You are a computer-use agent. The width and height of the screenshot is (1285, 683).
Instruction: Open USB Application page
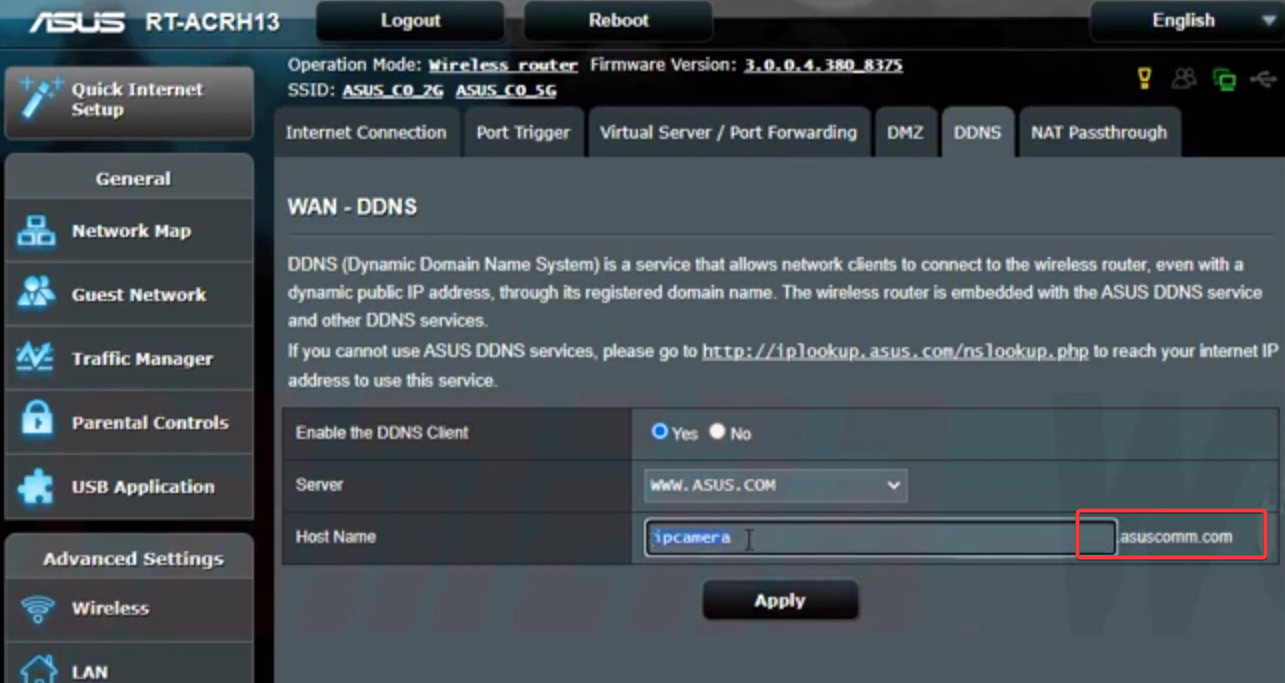point(129,487)
